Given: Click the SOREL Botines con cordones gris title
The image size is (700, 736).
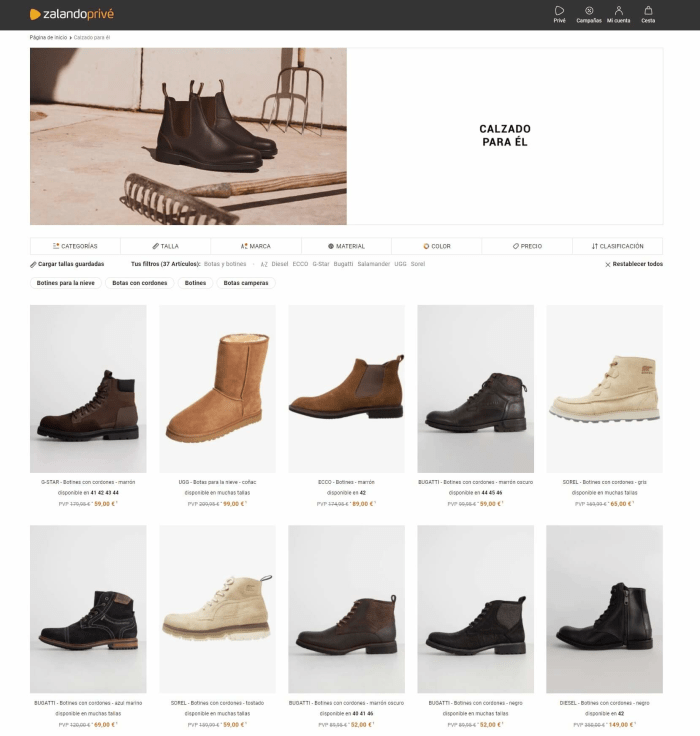Looking at the screenshot, I should [605, 482].
